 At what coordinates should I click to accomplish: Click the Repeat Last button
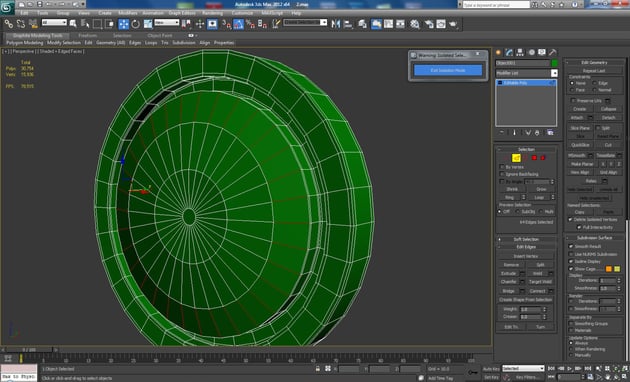coord(594,70)
